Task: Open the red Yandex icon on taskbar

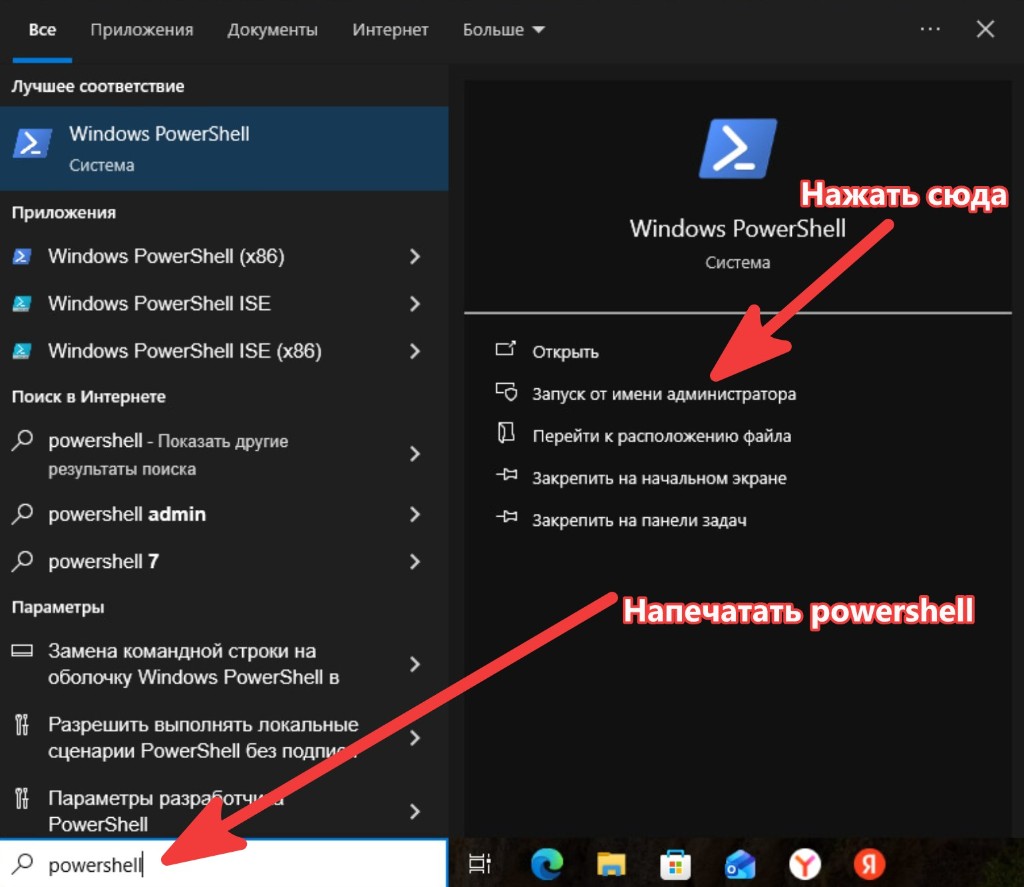Action: [869, 864]
